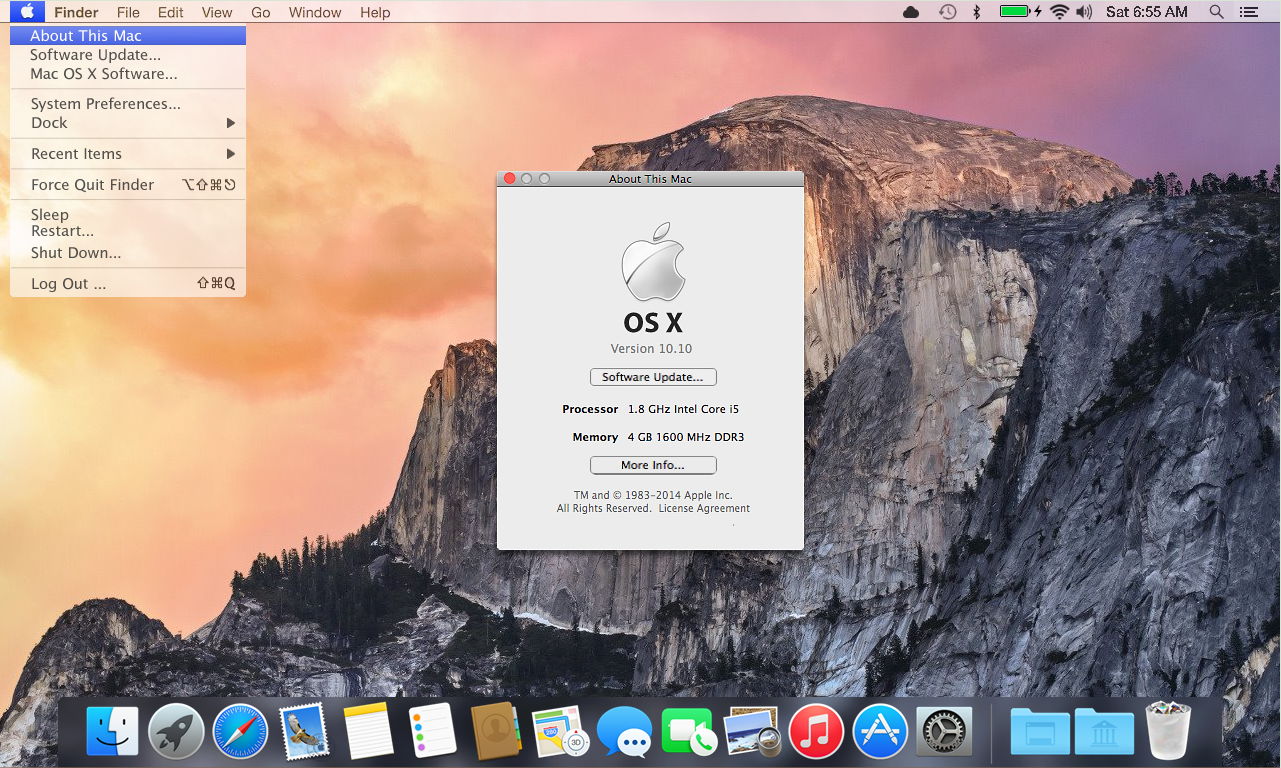
Task: Select Restart... from Apple menu
Action: [128, 232]
